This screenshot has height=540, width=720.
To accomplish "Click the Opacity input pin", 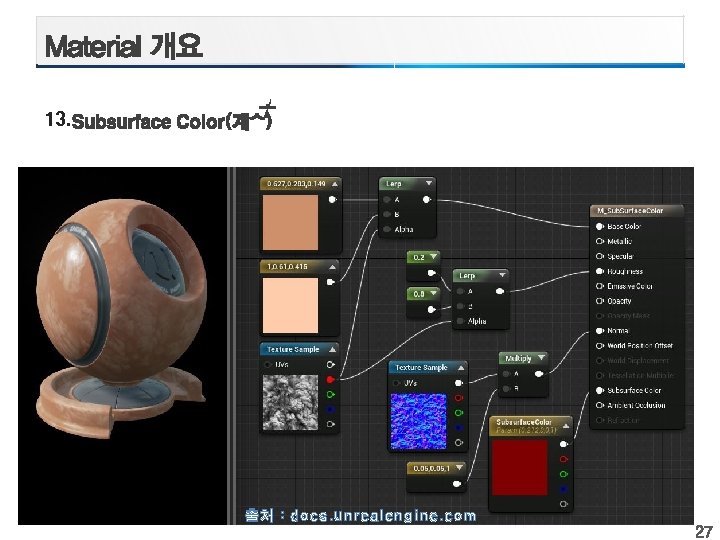I will click(x=600, y=301).
